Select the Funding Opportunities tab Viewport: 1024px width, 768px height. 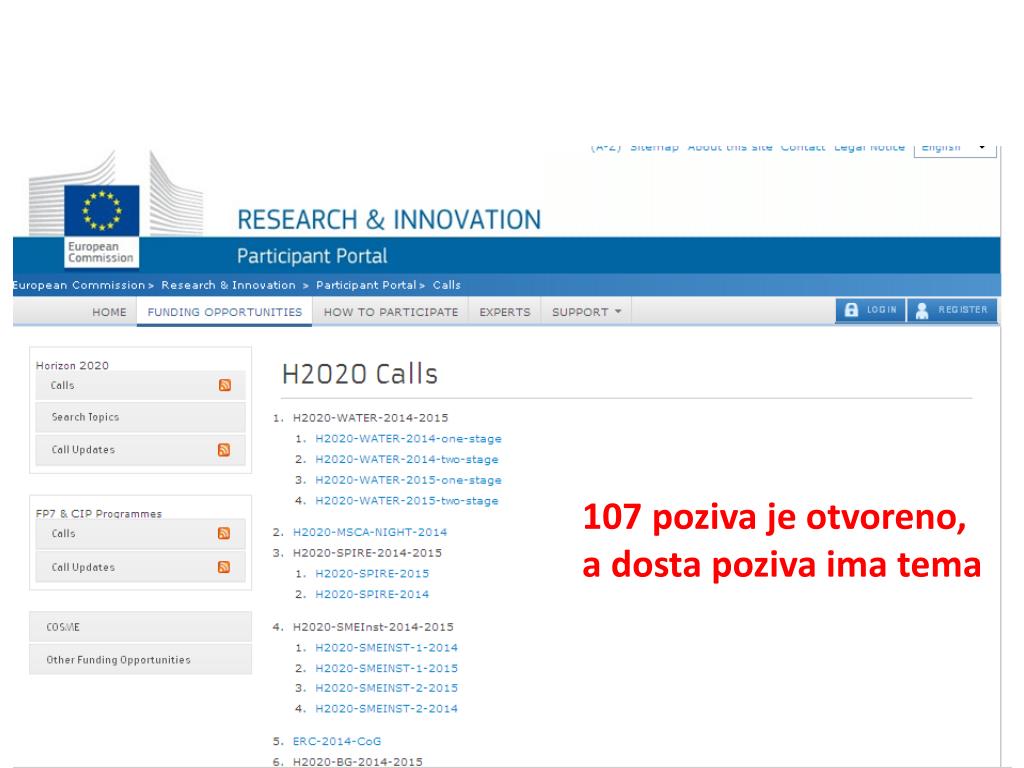click(225, 312)
